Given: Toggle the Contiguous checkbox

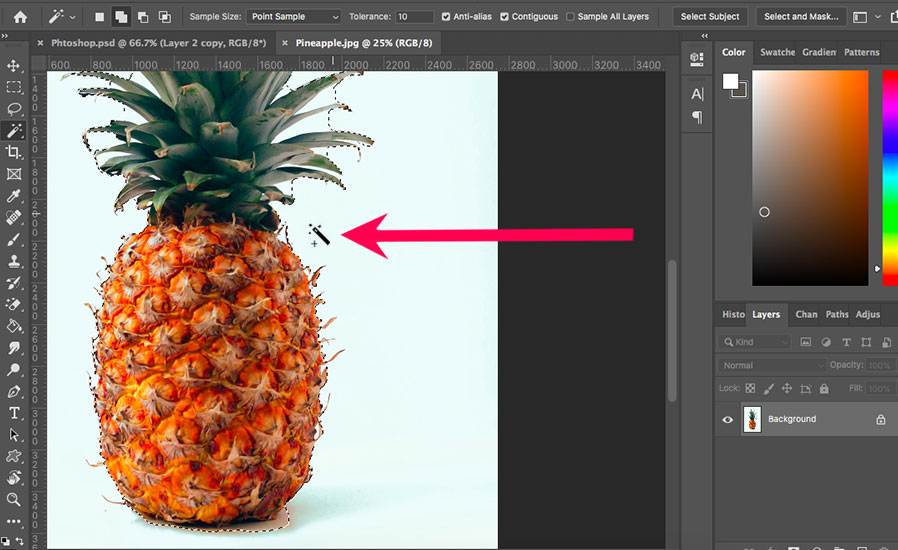Looking at the screenshot, I should (x=504, y=17).
